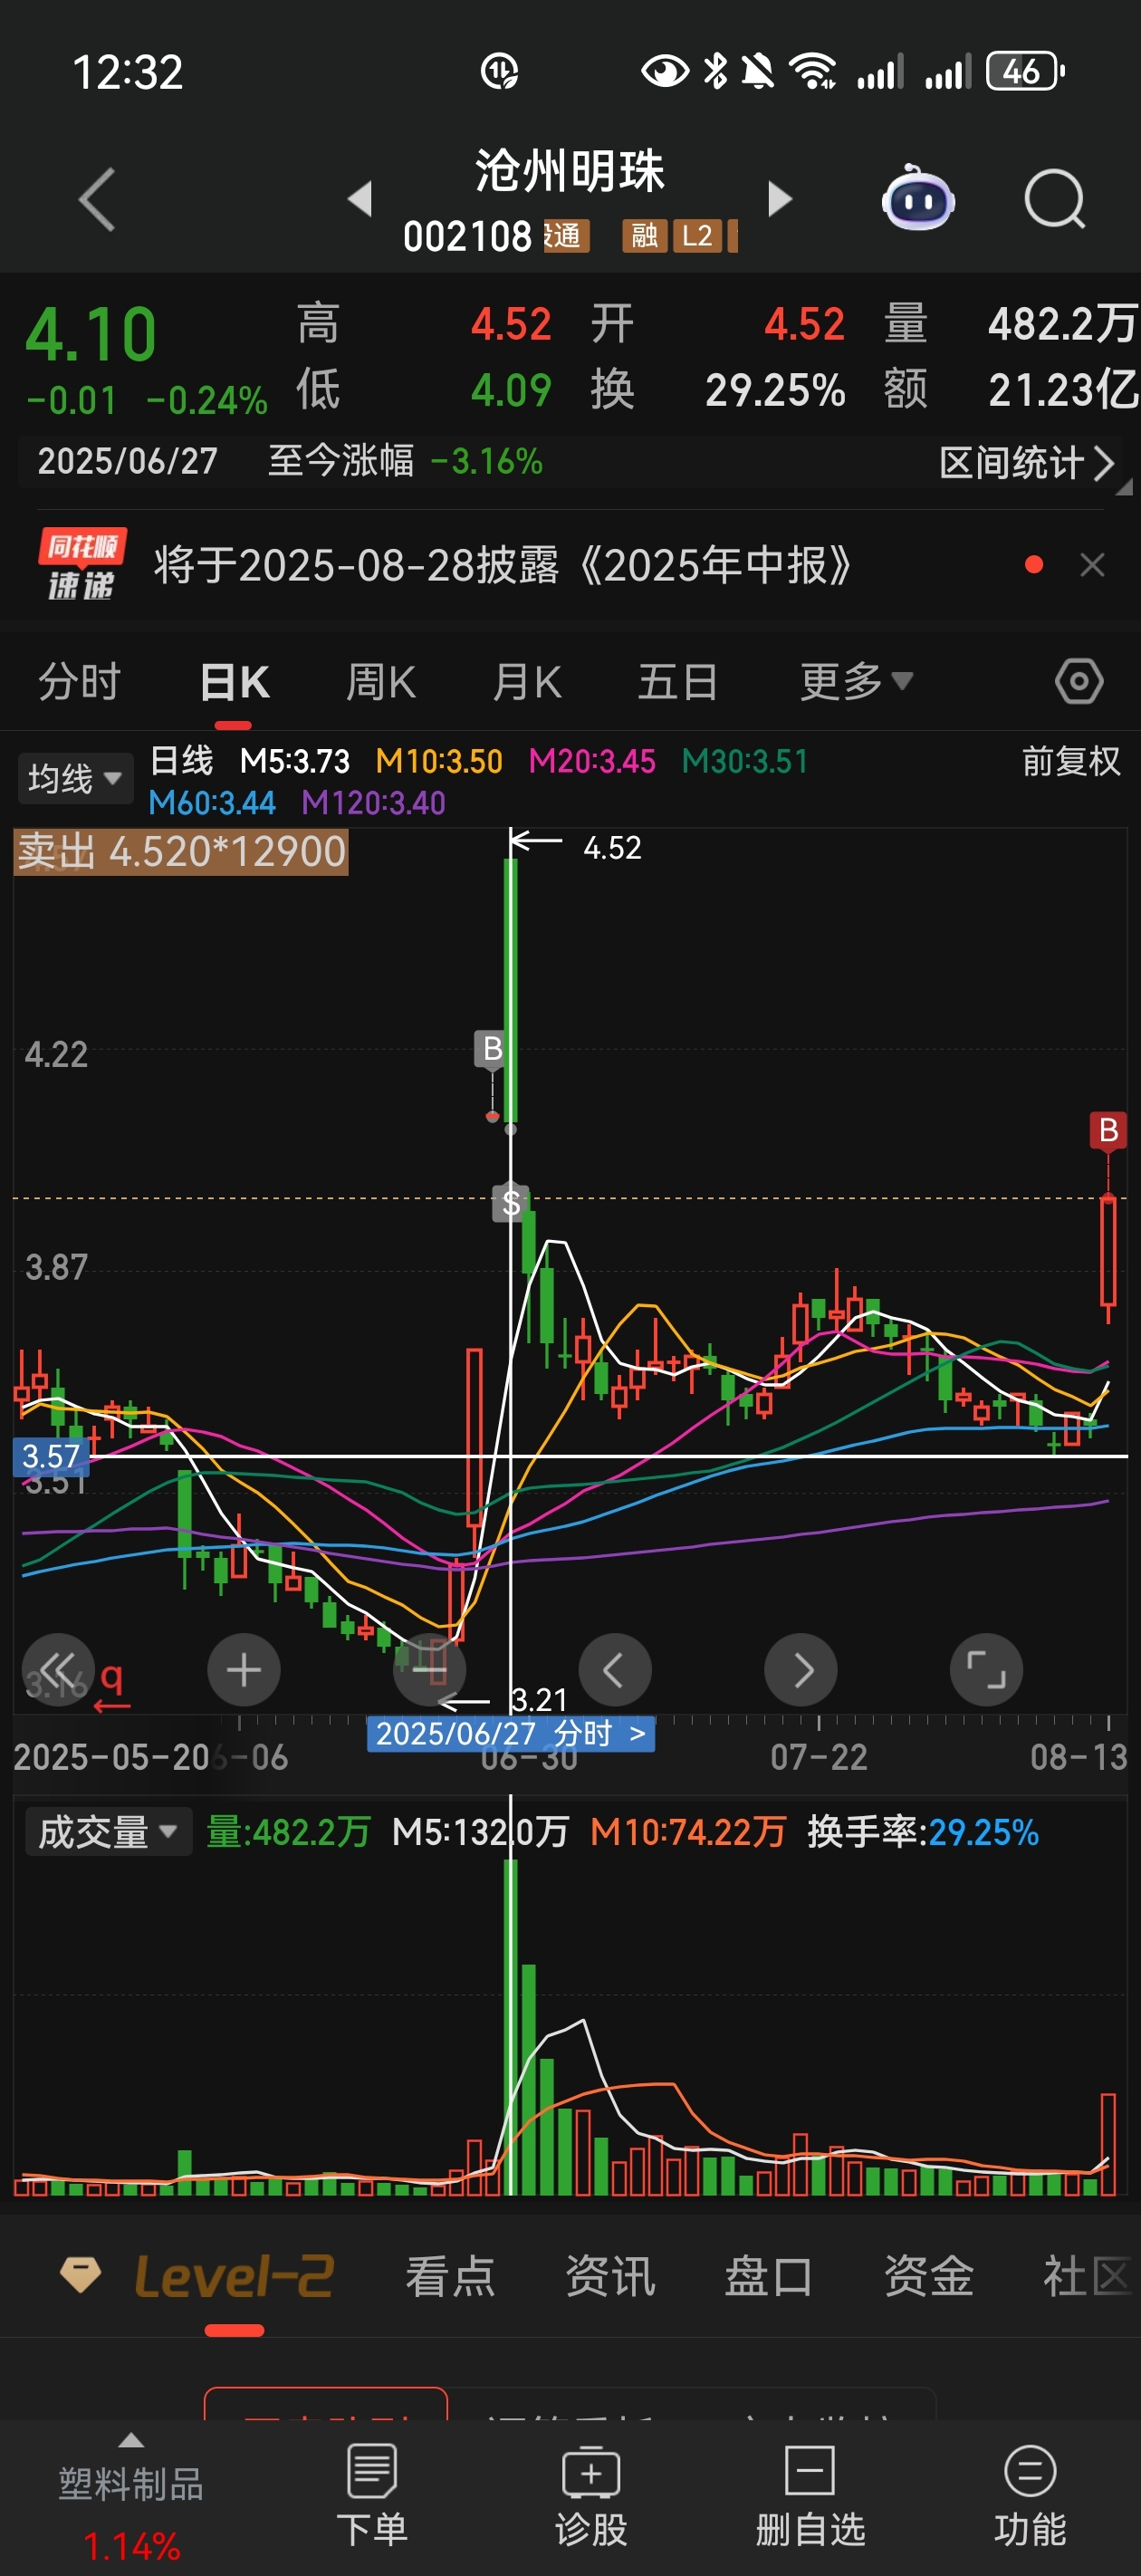Switch to the next stock triangle

pos(780,198)
